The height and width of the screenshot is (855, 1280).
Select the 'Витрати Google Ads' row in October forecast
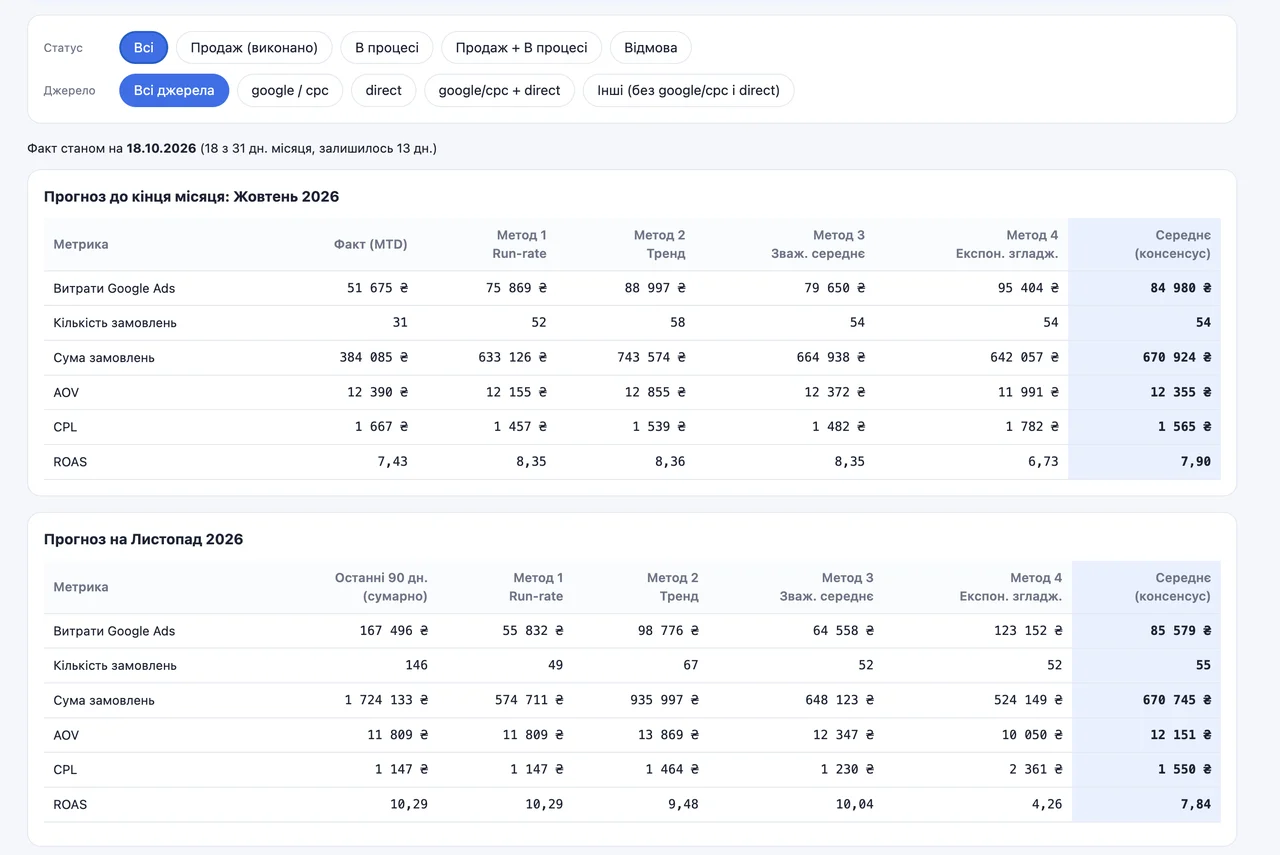pos(632,288)
